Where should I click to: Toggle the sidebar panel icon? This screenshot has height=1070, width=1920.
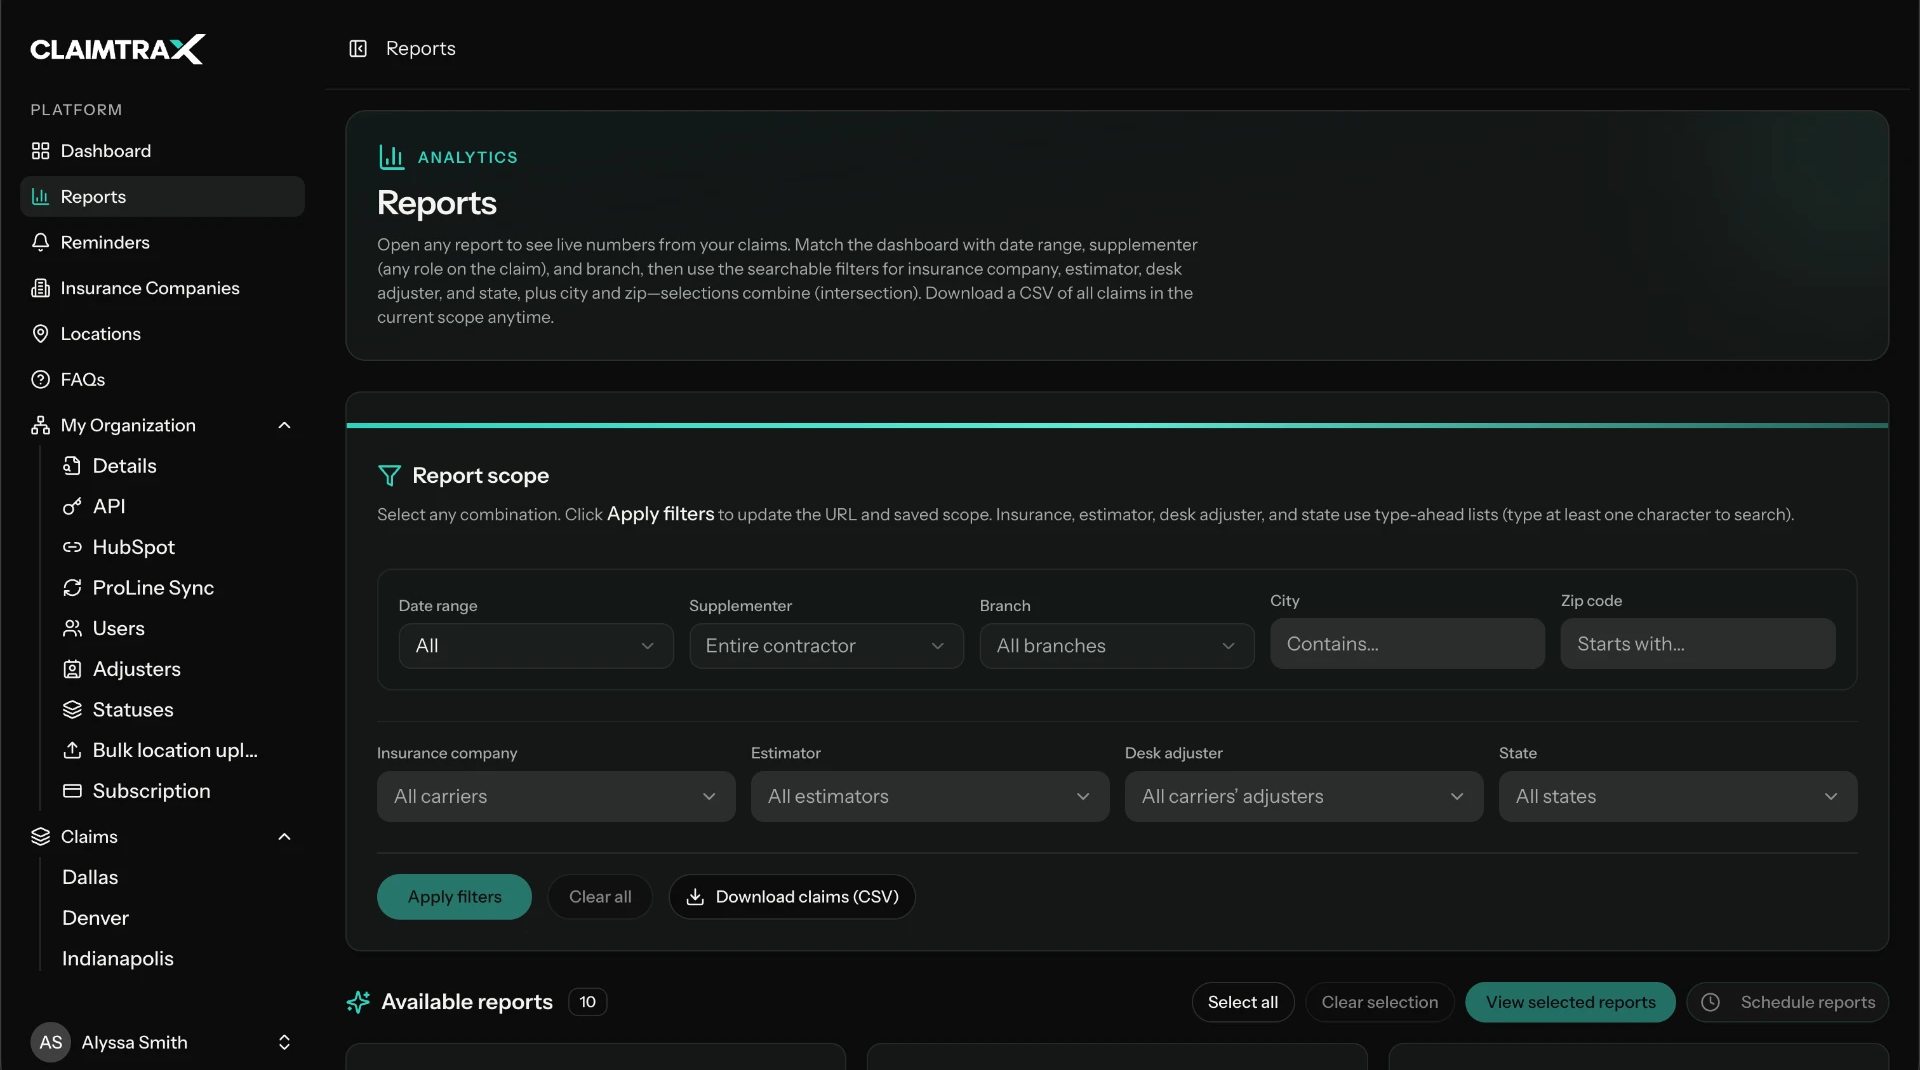(358, 48)
